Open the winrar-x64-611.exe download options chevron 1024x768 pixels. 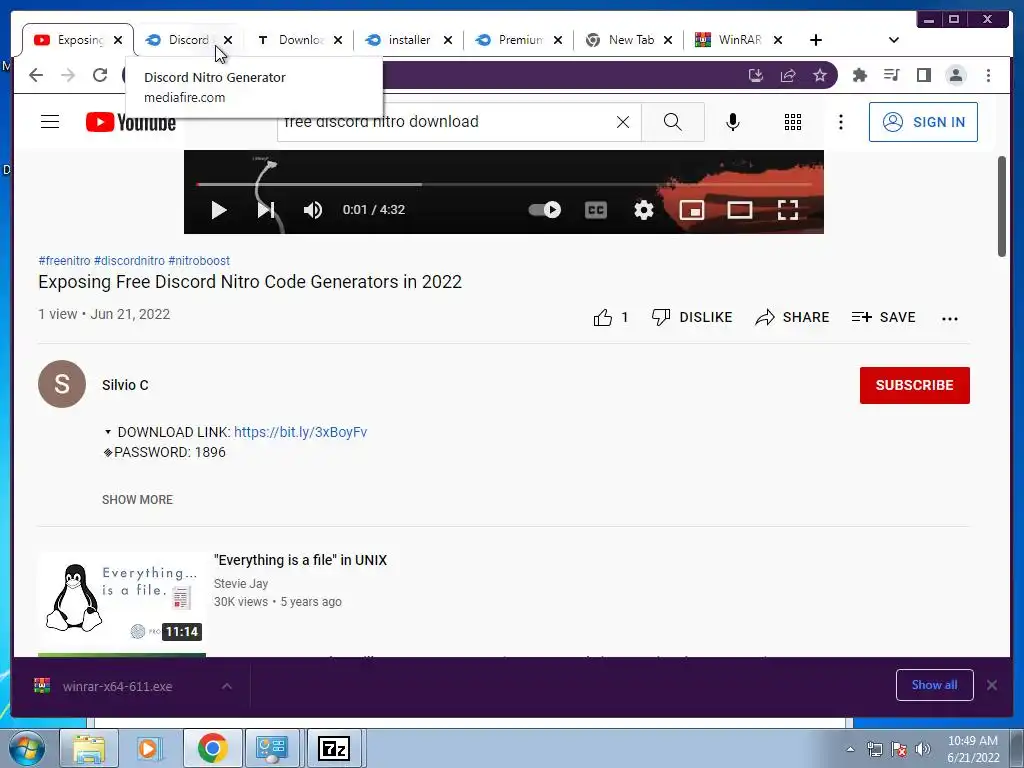click(227, 686)
